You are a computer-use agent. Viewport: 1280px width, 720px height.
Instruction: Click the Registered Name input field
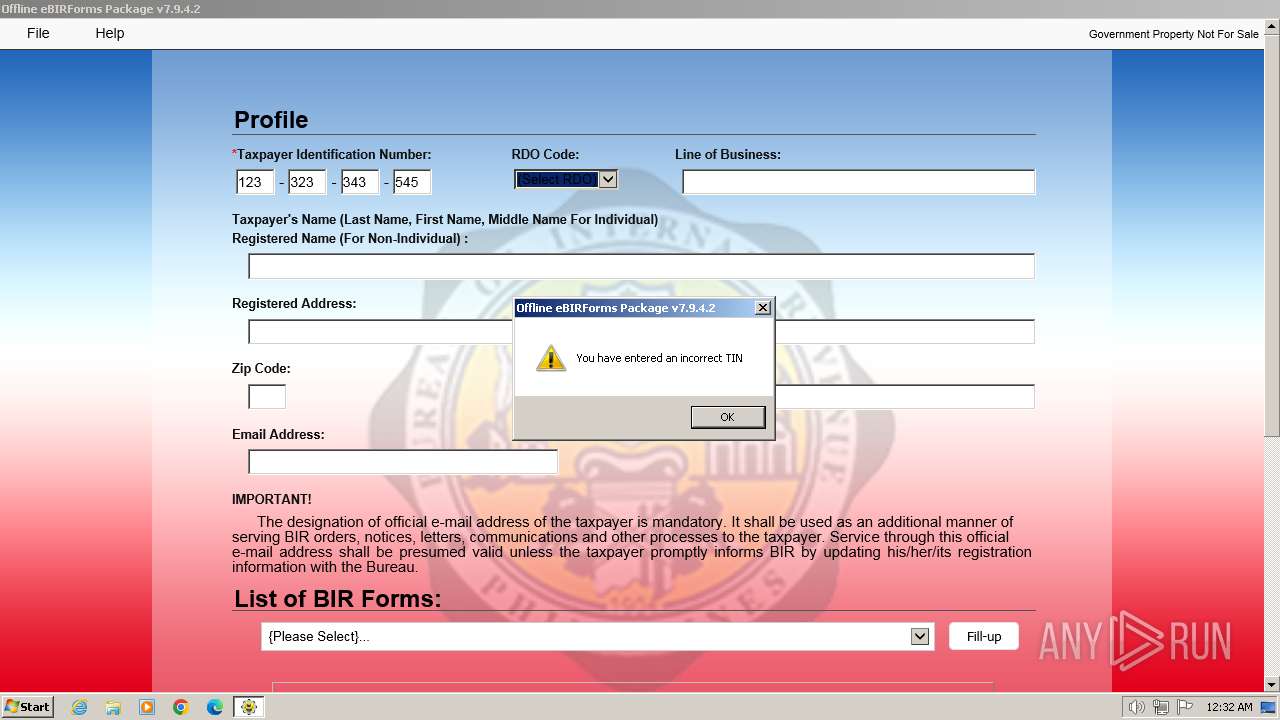pyautogui.click(x=641, y=266)
